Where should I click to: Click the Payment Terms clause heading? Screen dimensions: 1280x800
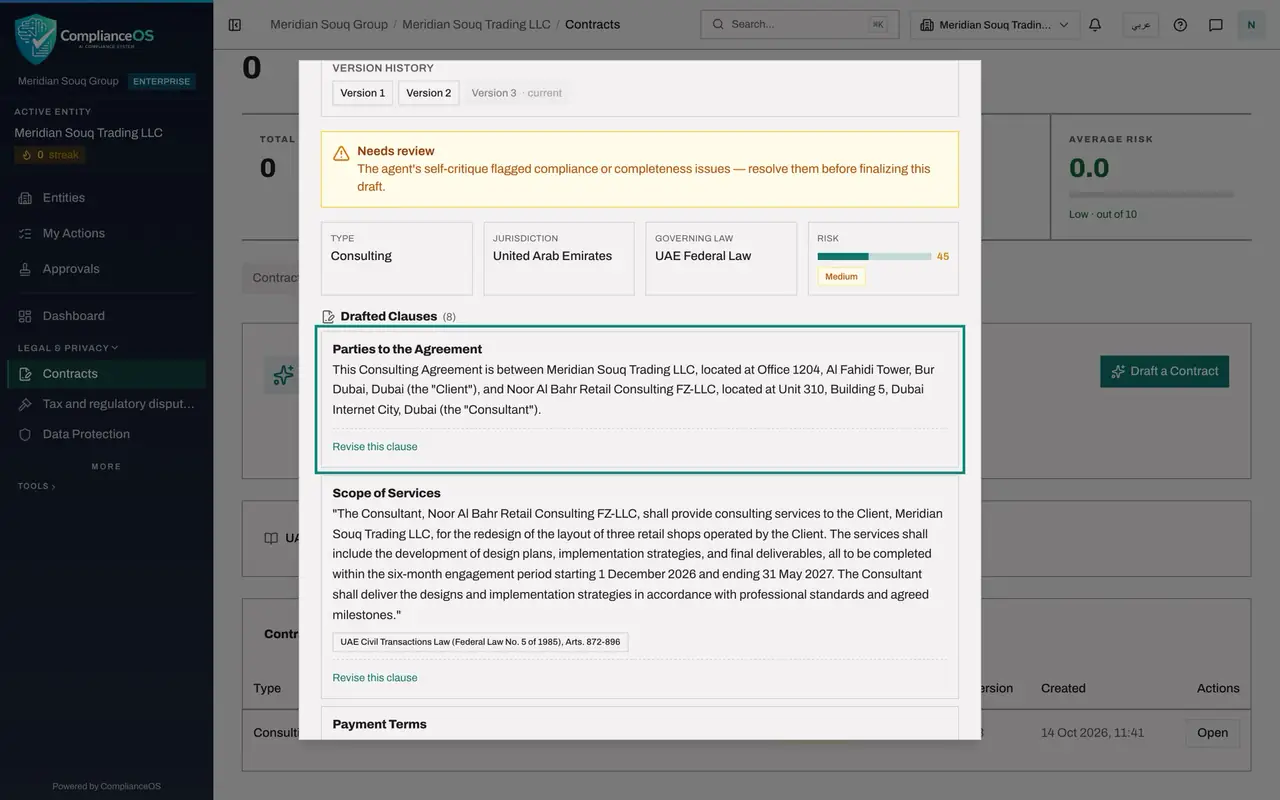pos(379,724)
